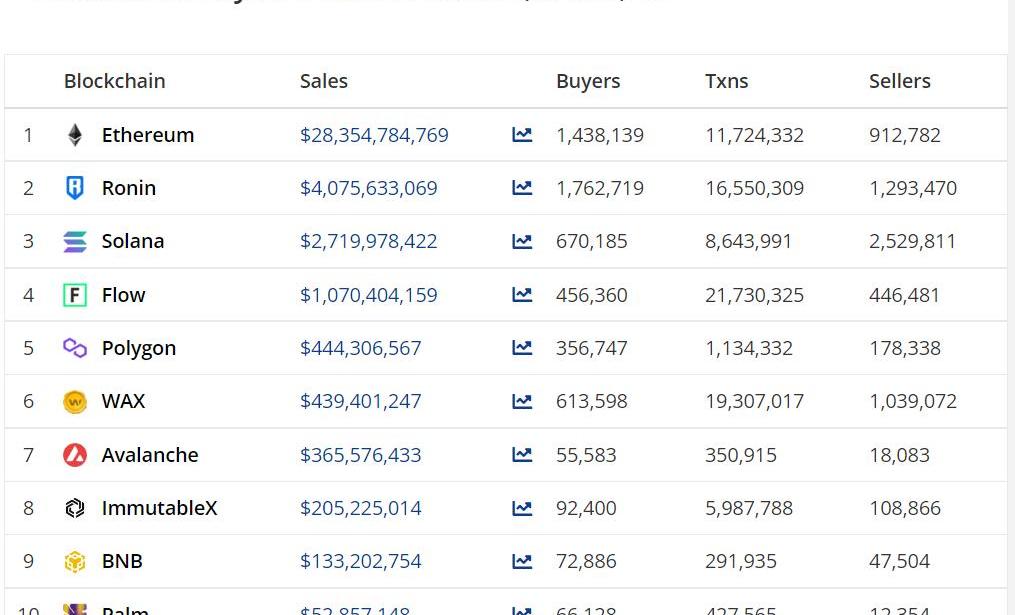Open the sales chart for Polygon
Image resolution: width=1015 pixels, height=615 pixels.
522,348
